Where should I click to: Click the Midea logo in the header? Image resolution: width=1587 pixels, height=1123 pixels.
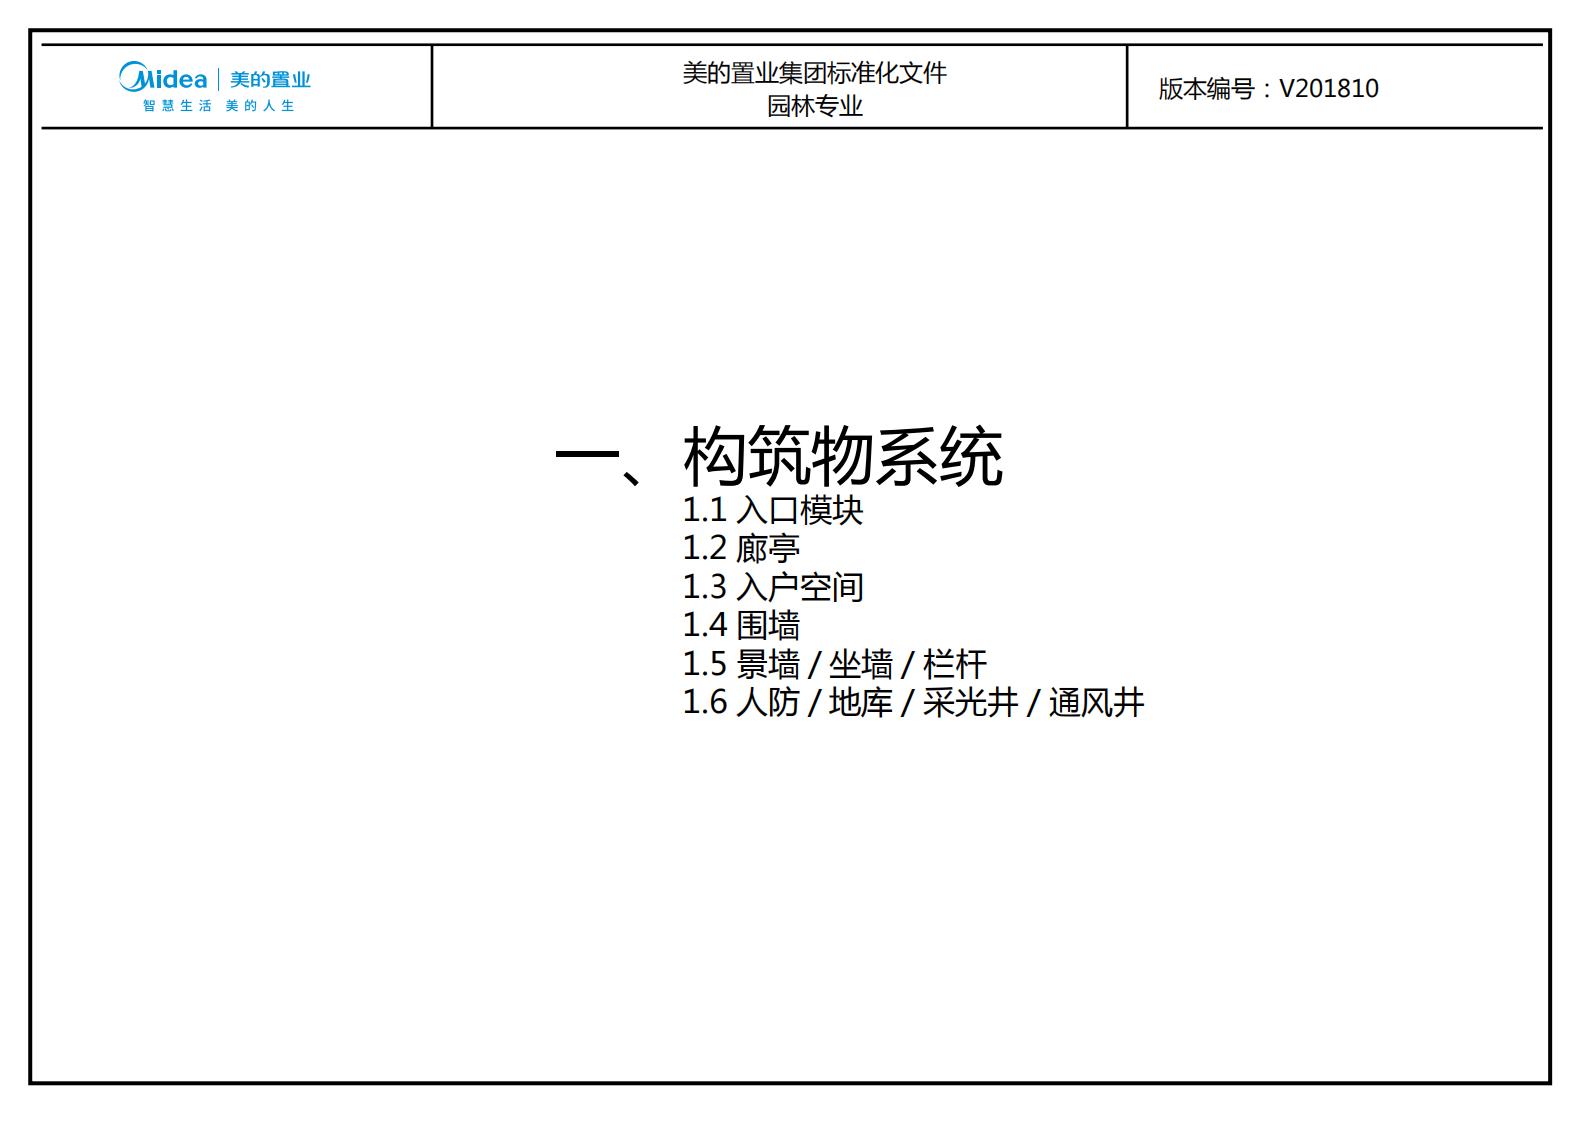click(163, 77)
